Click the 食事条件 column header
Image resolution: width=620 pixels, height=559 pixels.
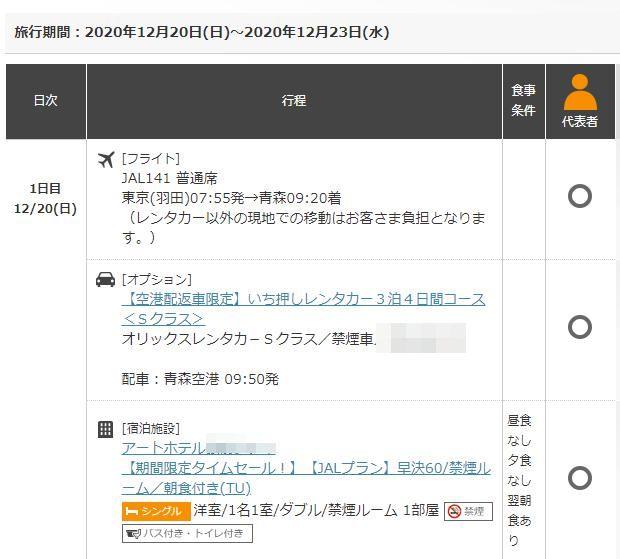coord(524,101)
